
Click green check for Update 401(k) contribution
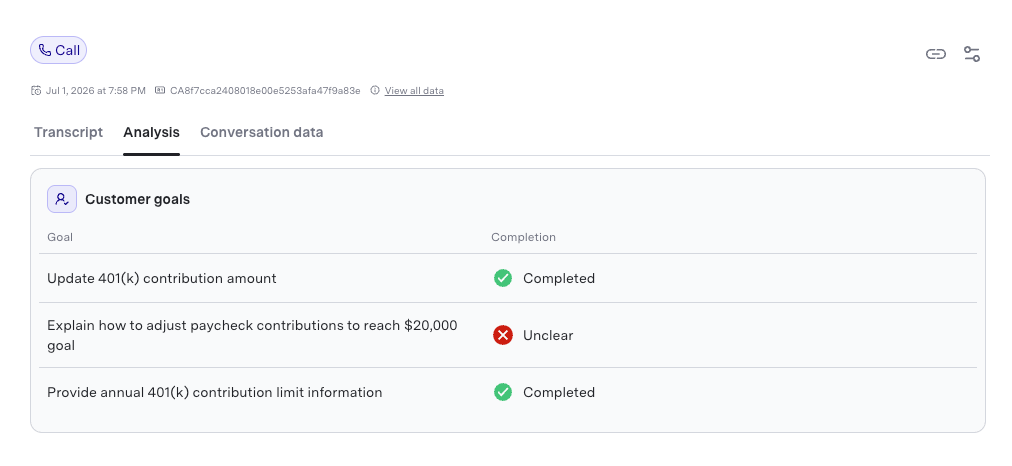coord(503,278)
